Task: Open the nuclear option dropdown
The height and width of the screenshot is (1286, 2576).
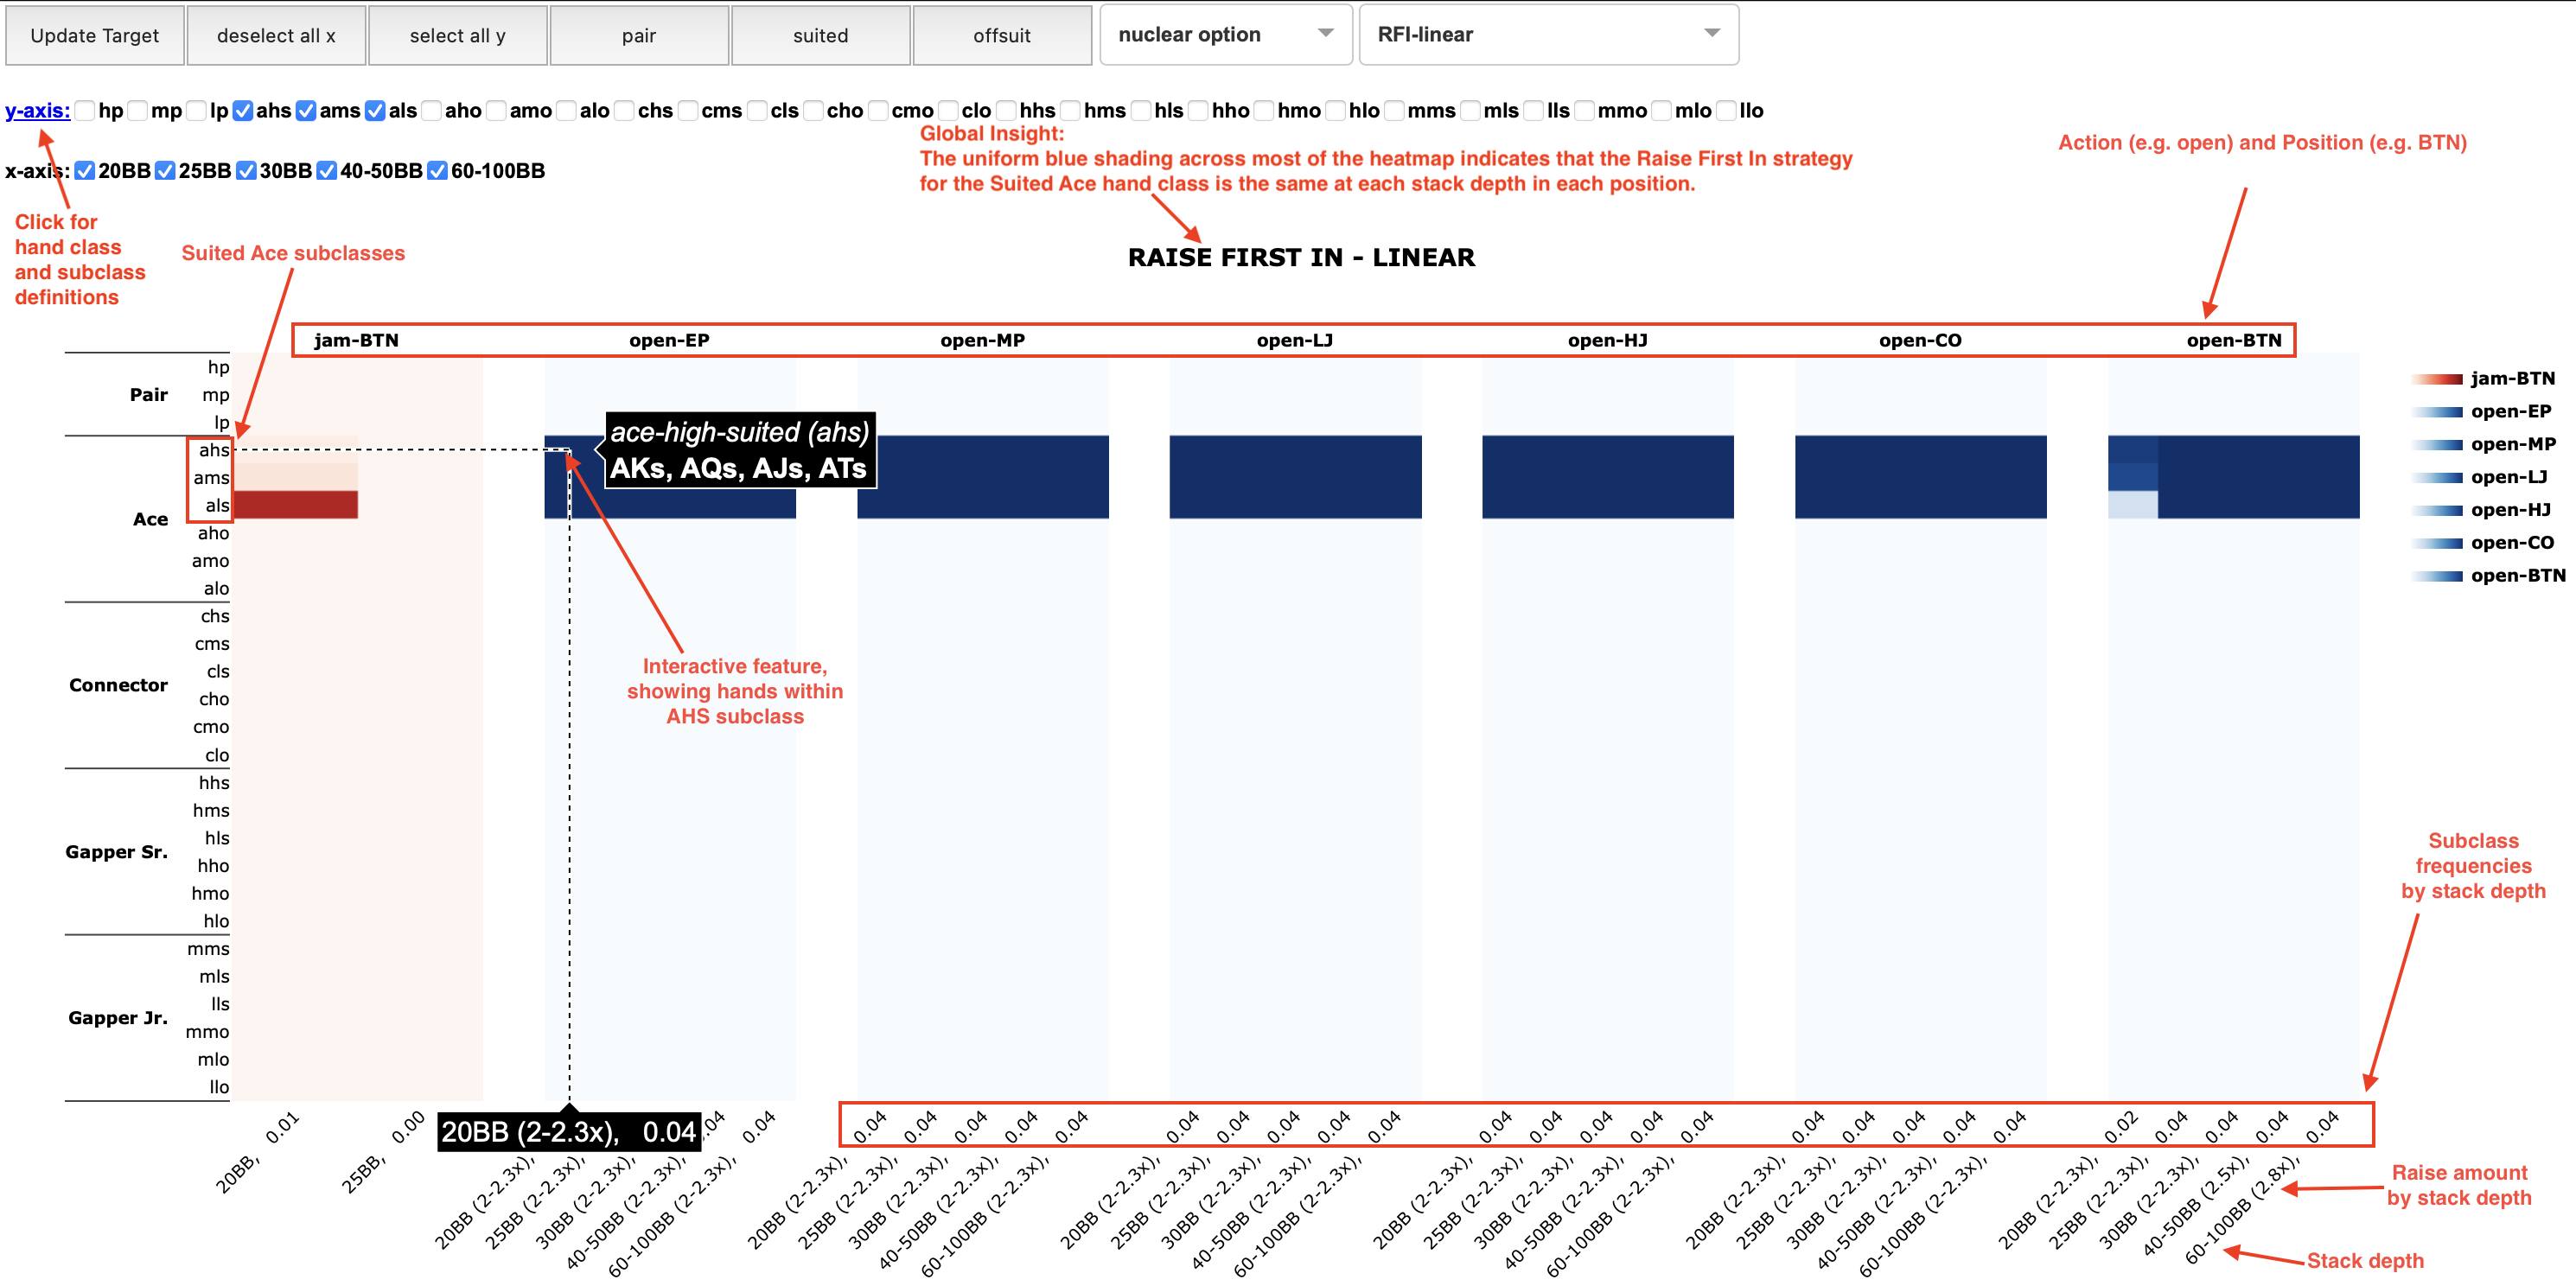Action: point(1225,34)
